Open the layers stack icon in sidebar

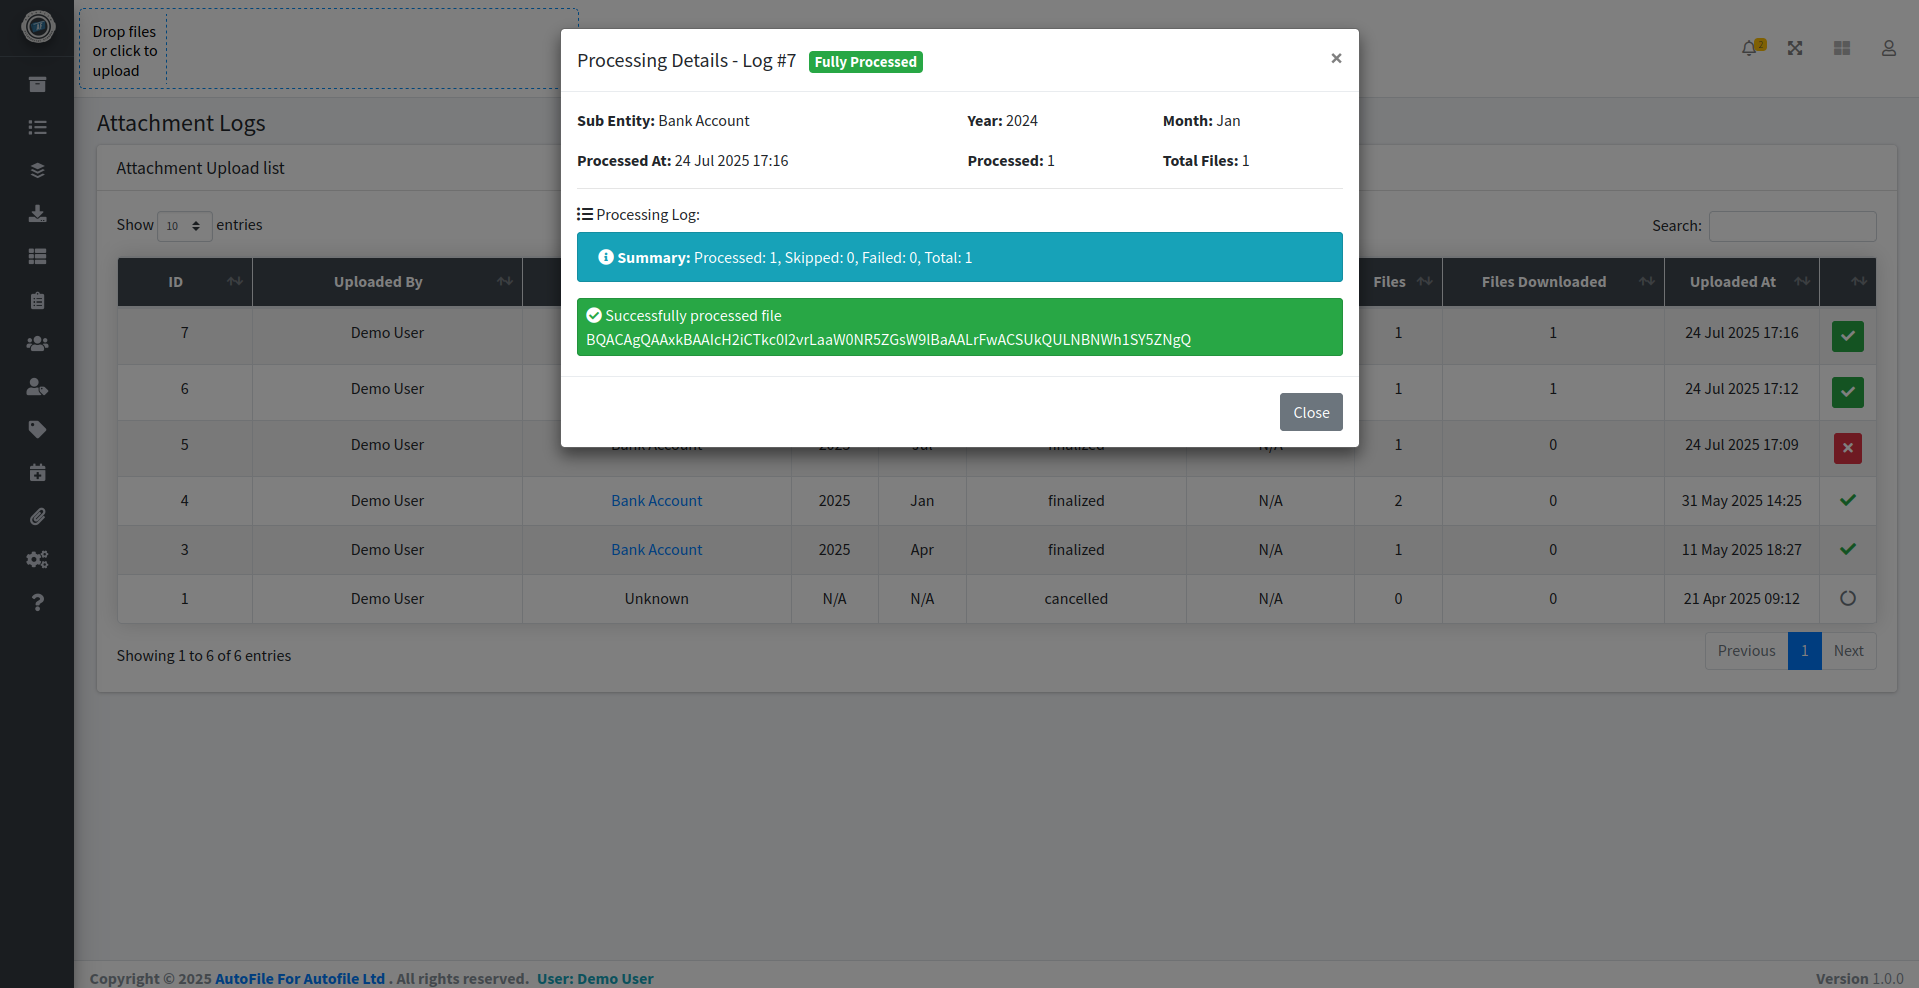coord(37,170)
